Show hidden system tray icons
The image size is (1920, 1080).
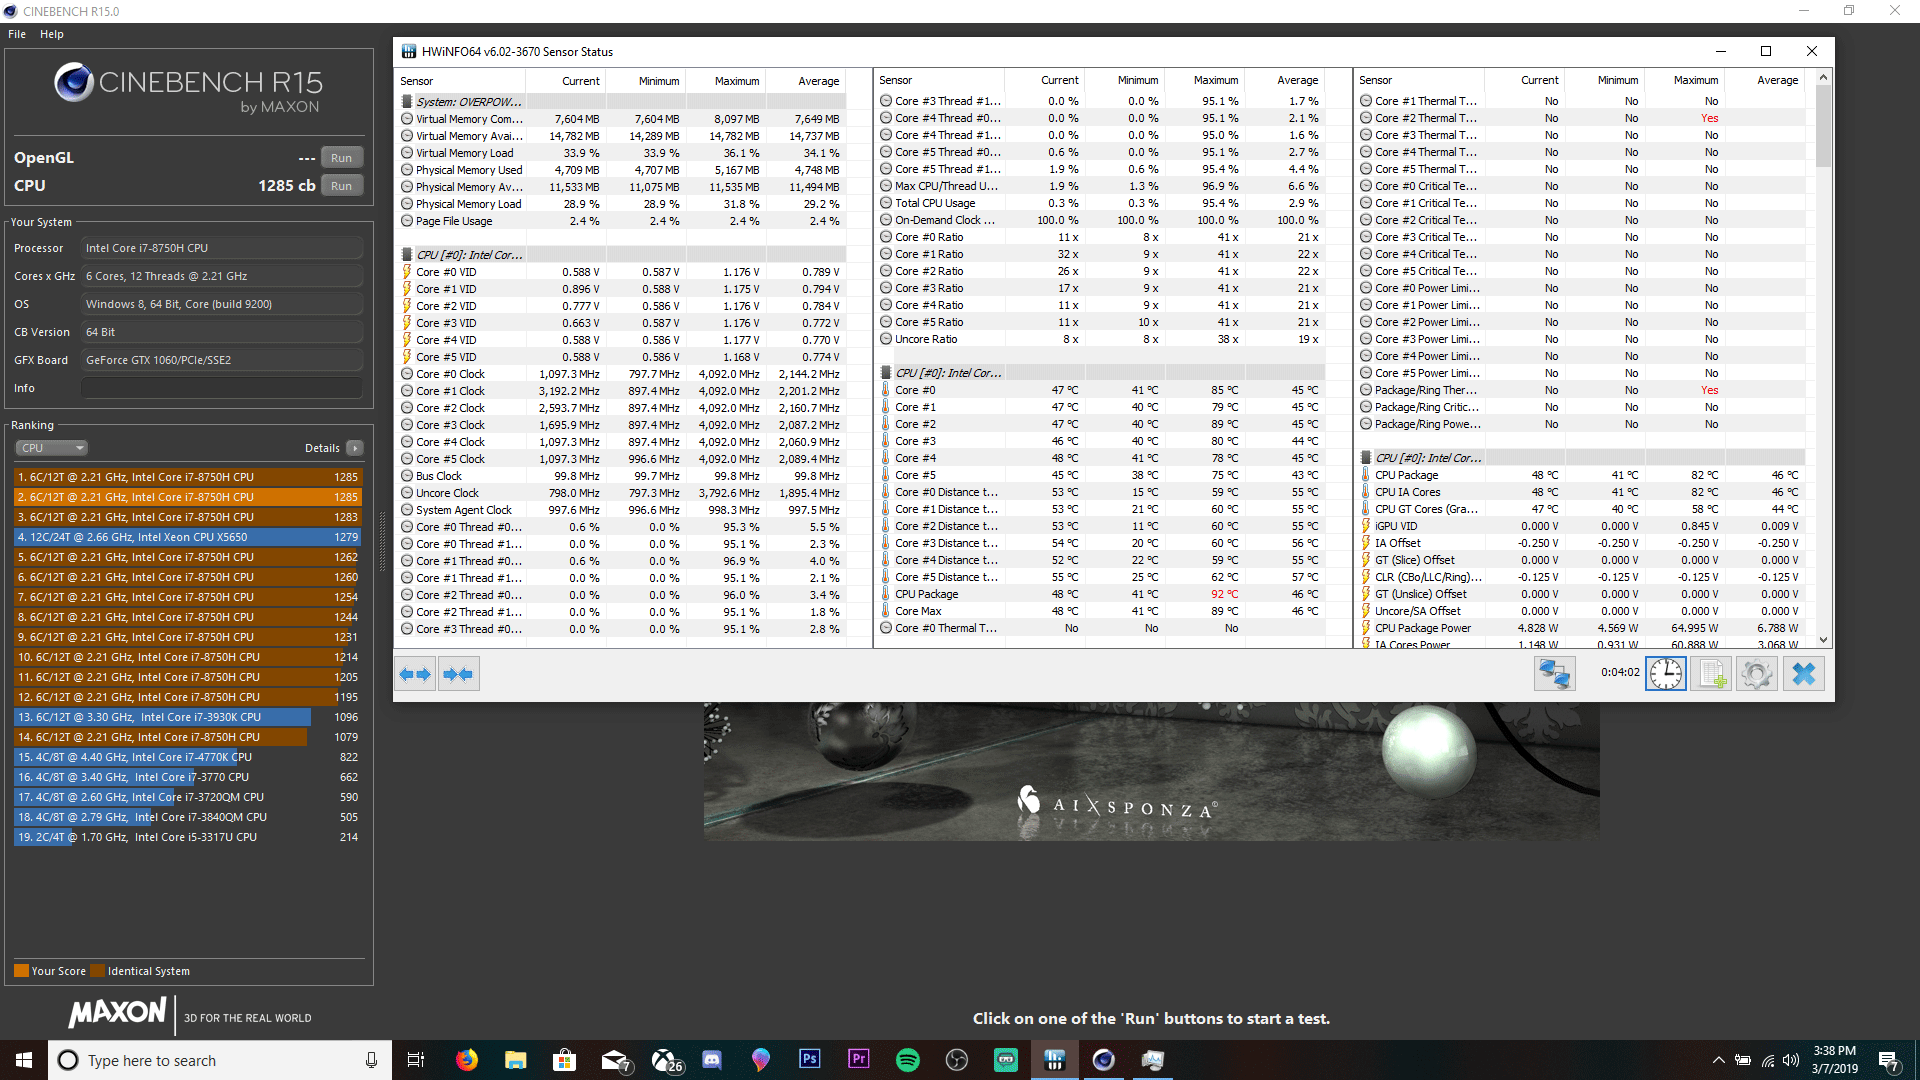point(1718,1060)
